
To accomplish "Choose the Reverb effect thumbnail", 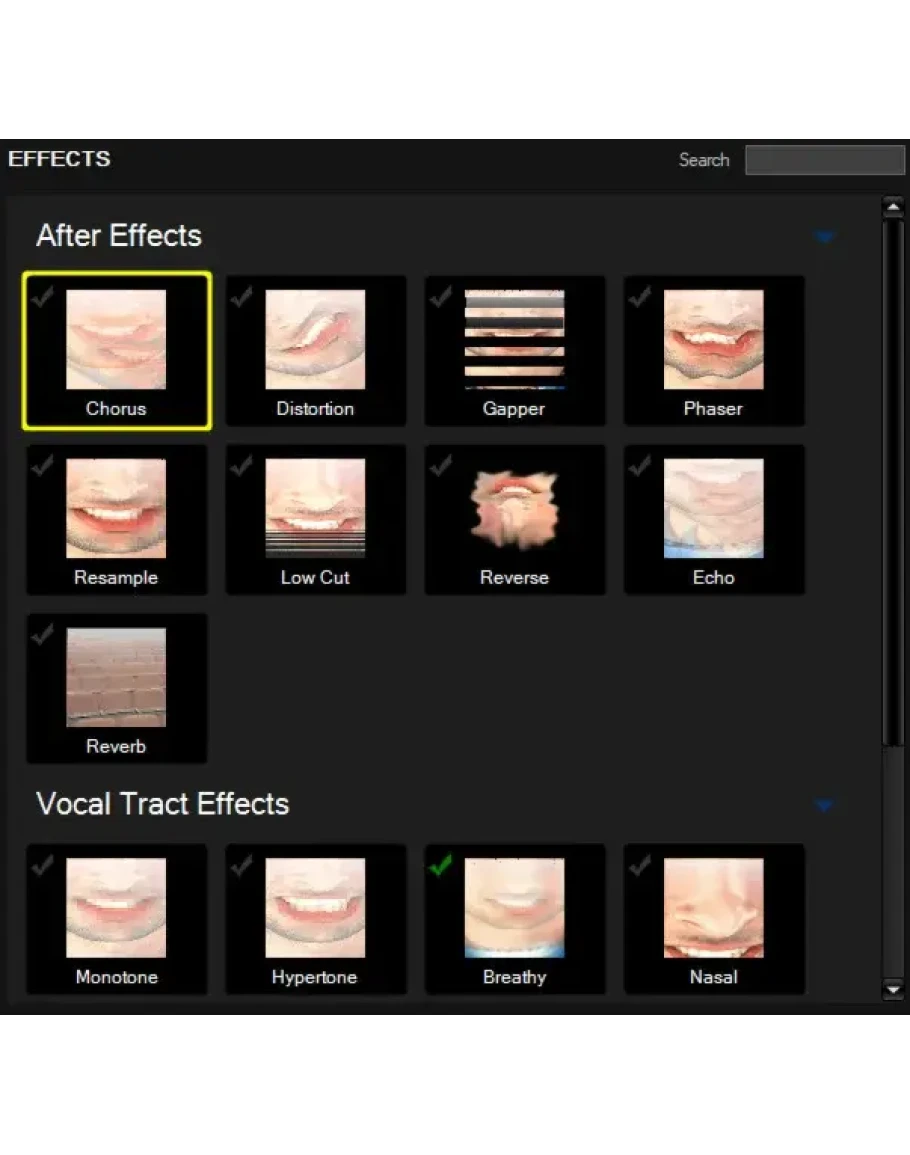I will click(116, 678).
